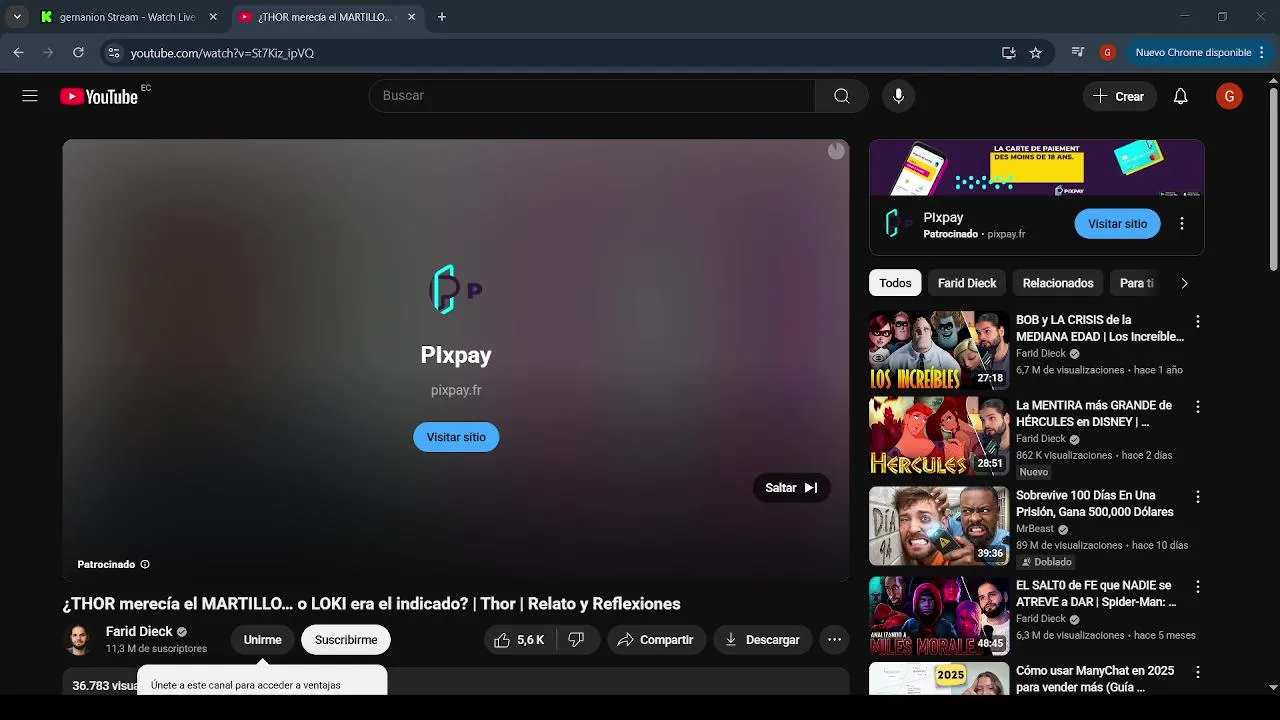Close the germanion Stream tab

coord(213,17)
